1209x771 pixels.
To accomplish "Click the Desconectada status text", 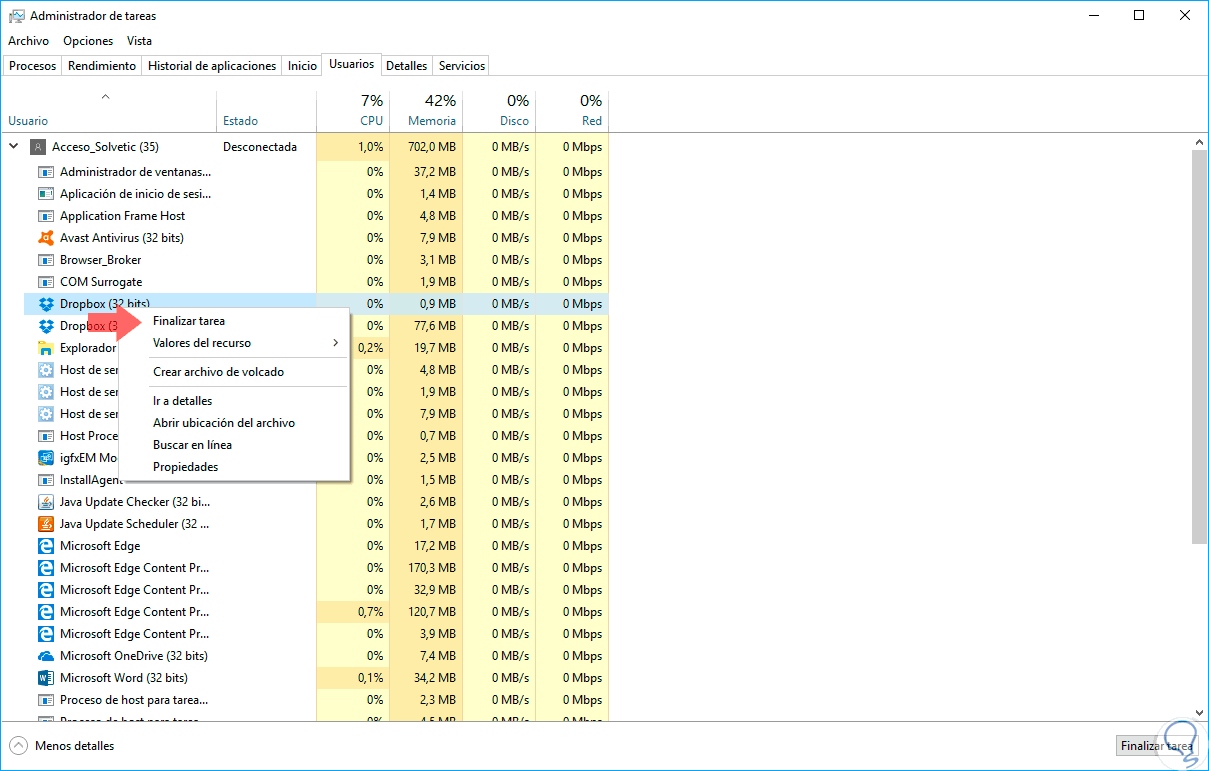I will tap(260, 147).
